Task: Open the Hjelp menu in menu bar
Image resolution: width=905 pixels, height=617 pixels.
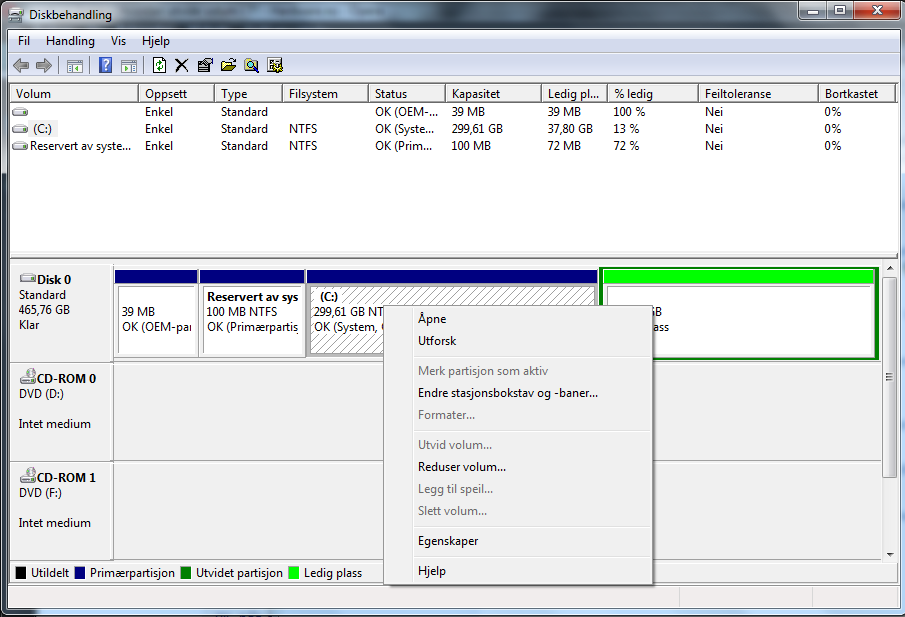Action: (x=156, y=41)
